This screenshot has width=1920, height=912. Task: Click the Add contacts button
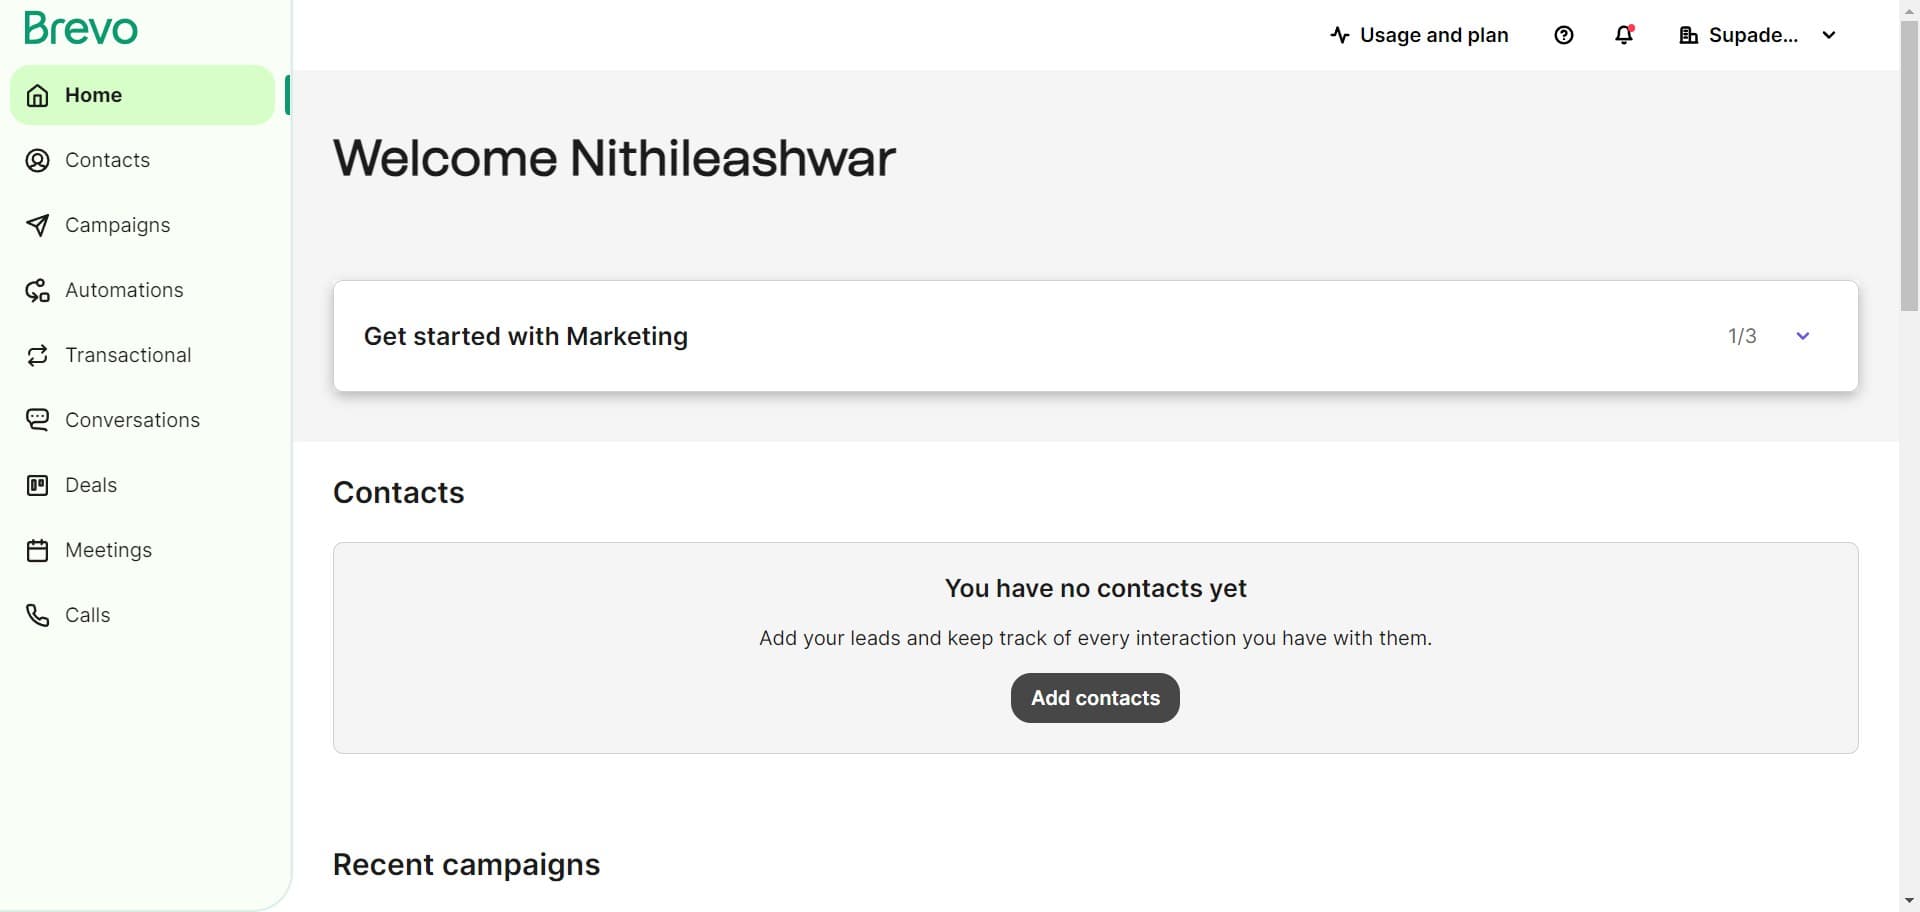[x=1094, y=697]
